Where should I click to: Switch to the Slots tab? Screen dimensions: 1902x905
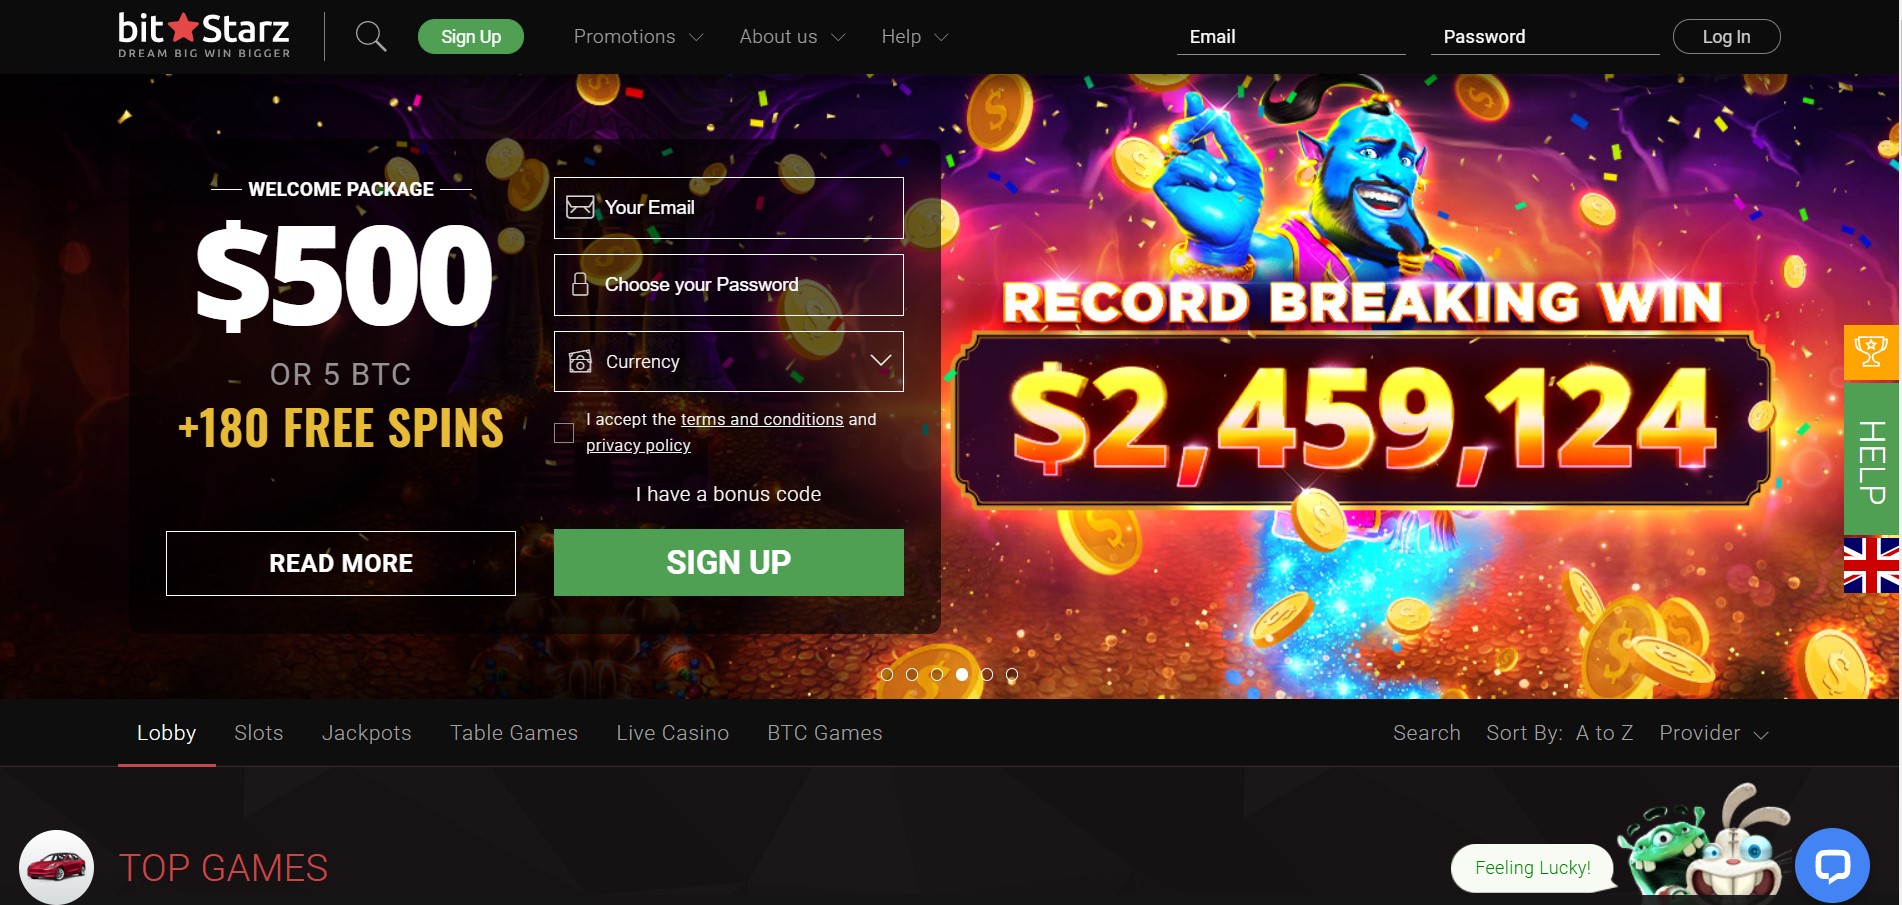[259, 733]
